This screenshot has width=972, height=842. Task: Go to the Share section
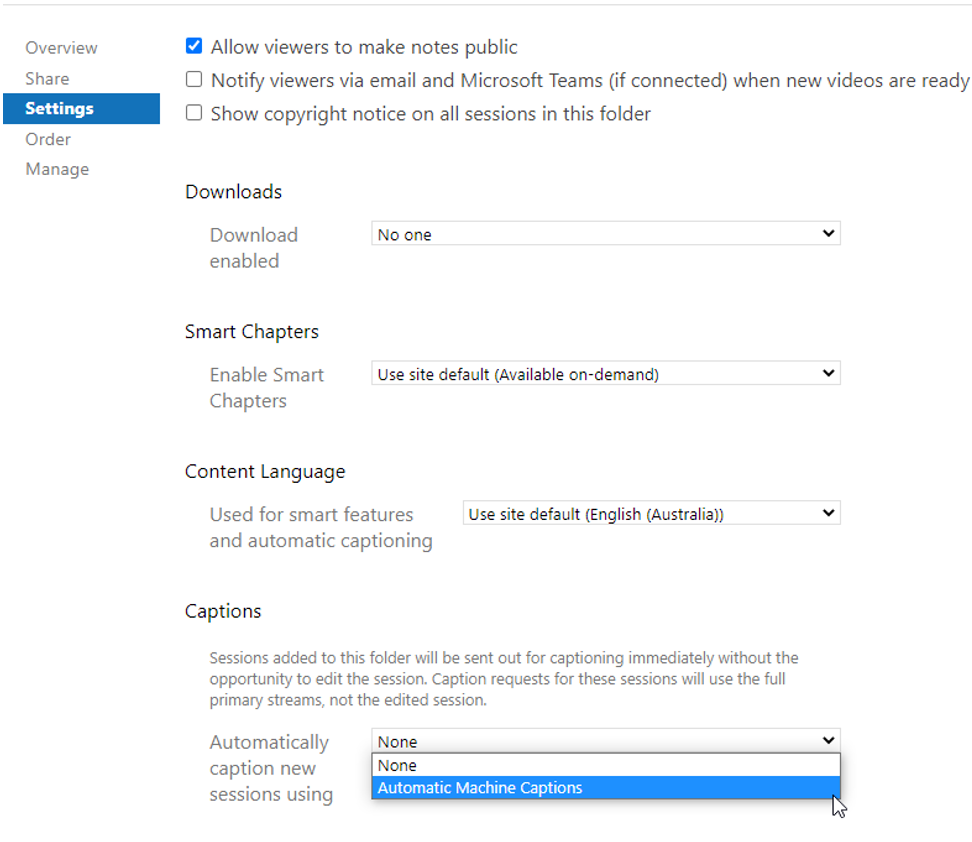47,79
